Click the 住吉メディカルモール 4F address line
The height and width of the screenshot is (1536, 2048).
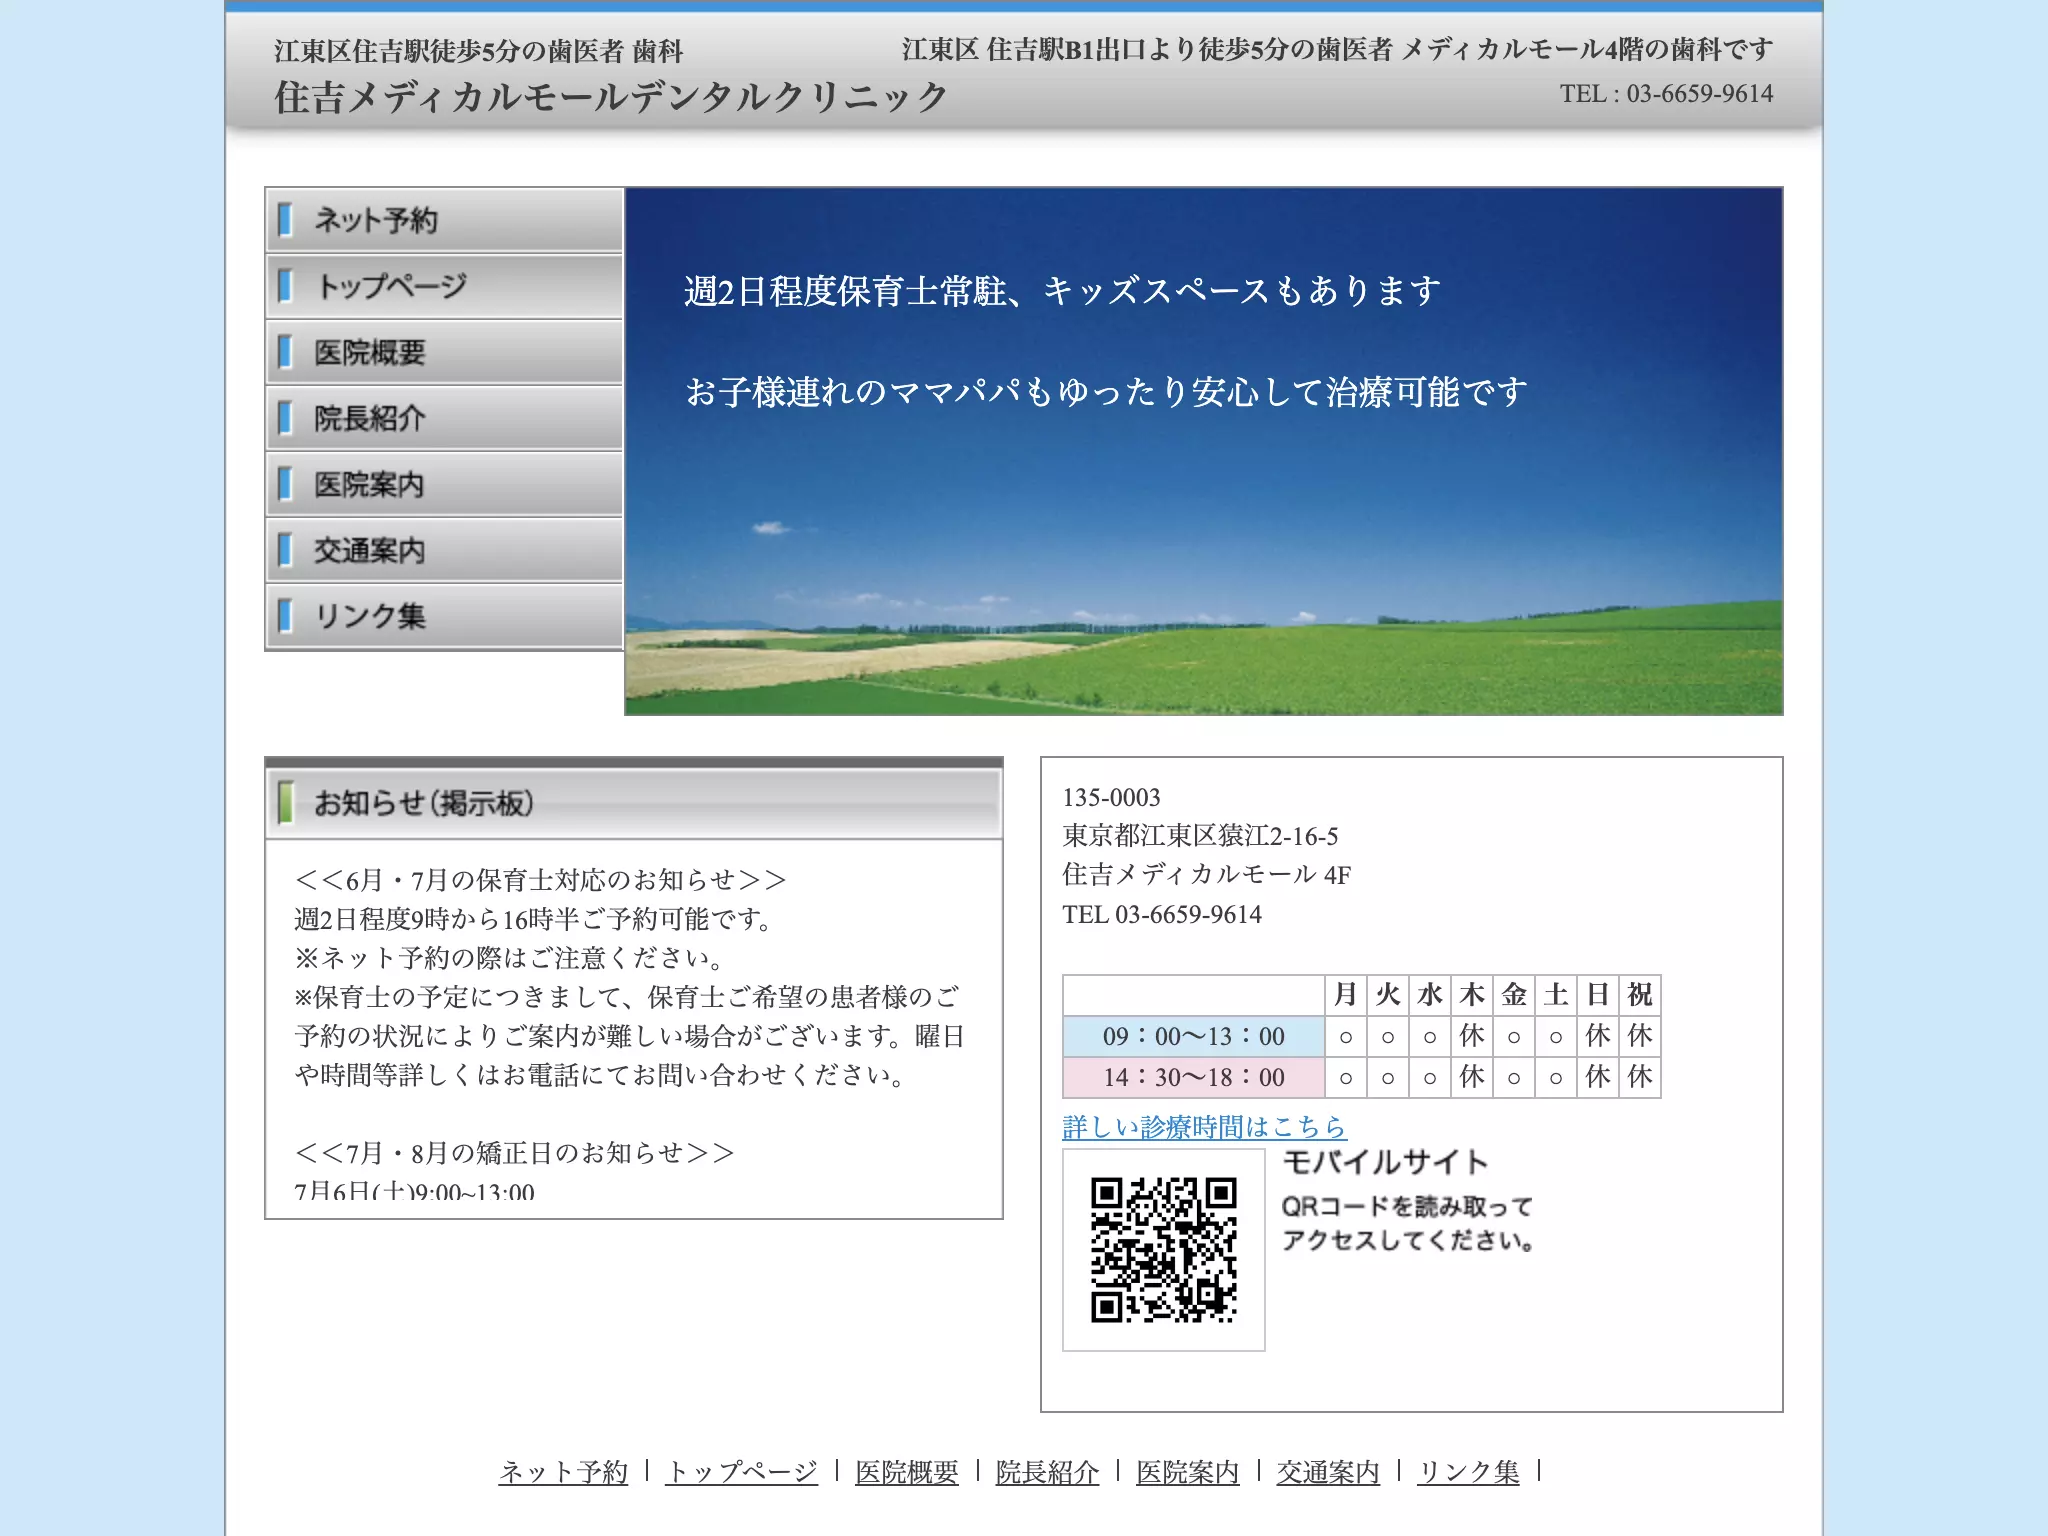[x=1206, y=875]
